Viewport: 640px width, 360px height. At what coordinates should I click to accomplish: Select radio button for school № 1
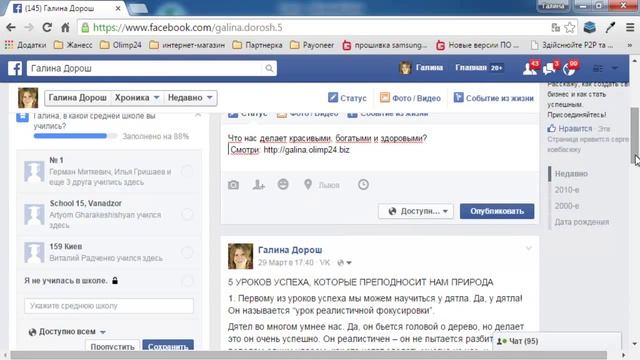click(187, 171)
